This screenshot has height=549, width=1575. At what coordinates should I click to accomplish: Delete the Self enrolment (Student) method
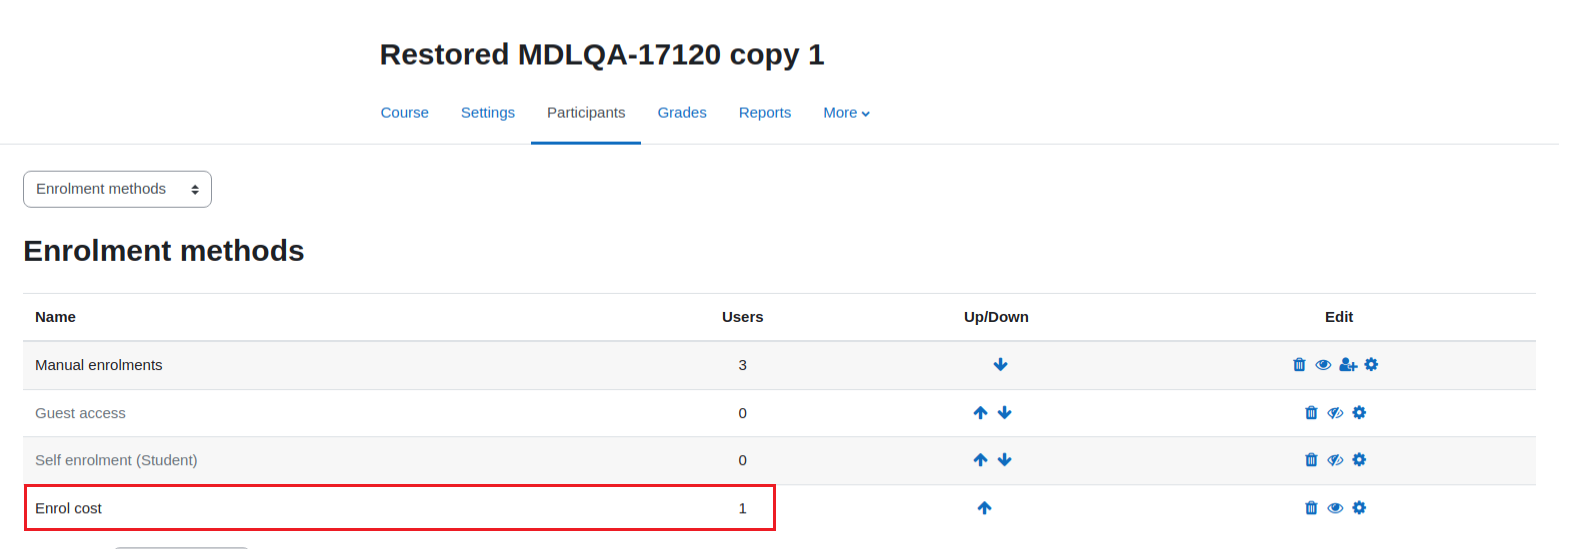click(x=1311, y=460)
